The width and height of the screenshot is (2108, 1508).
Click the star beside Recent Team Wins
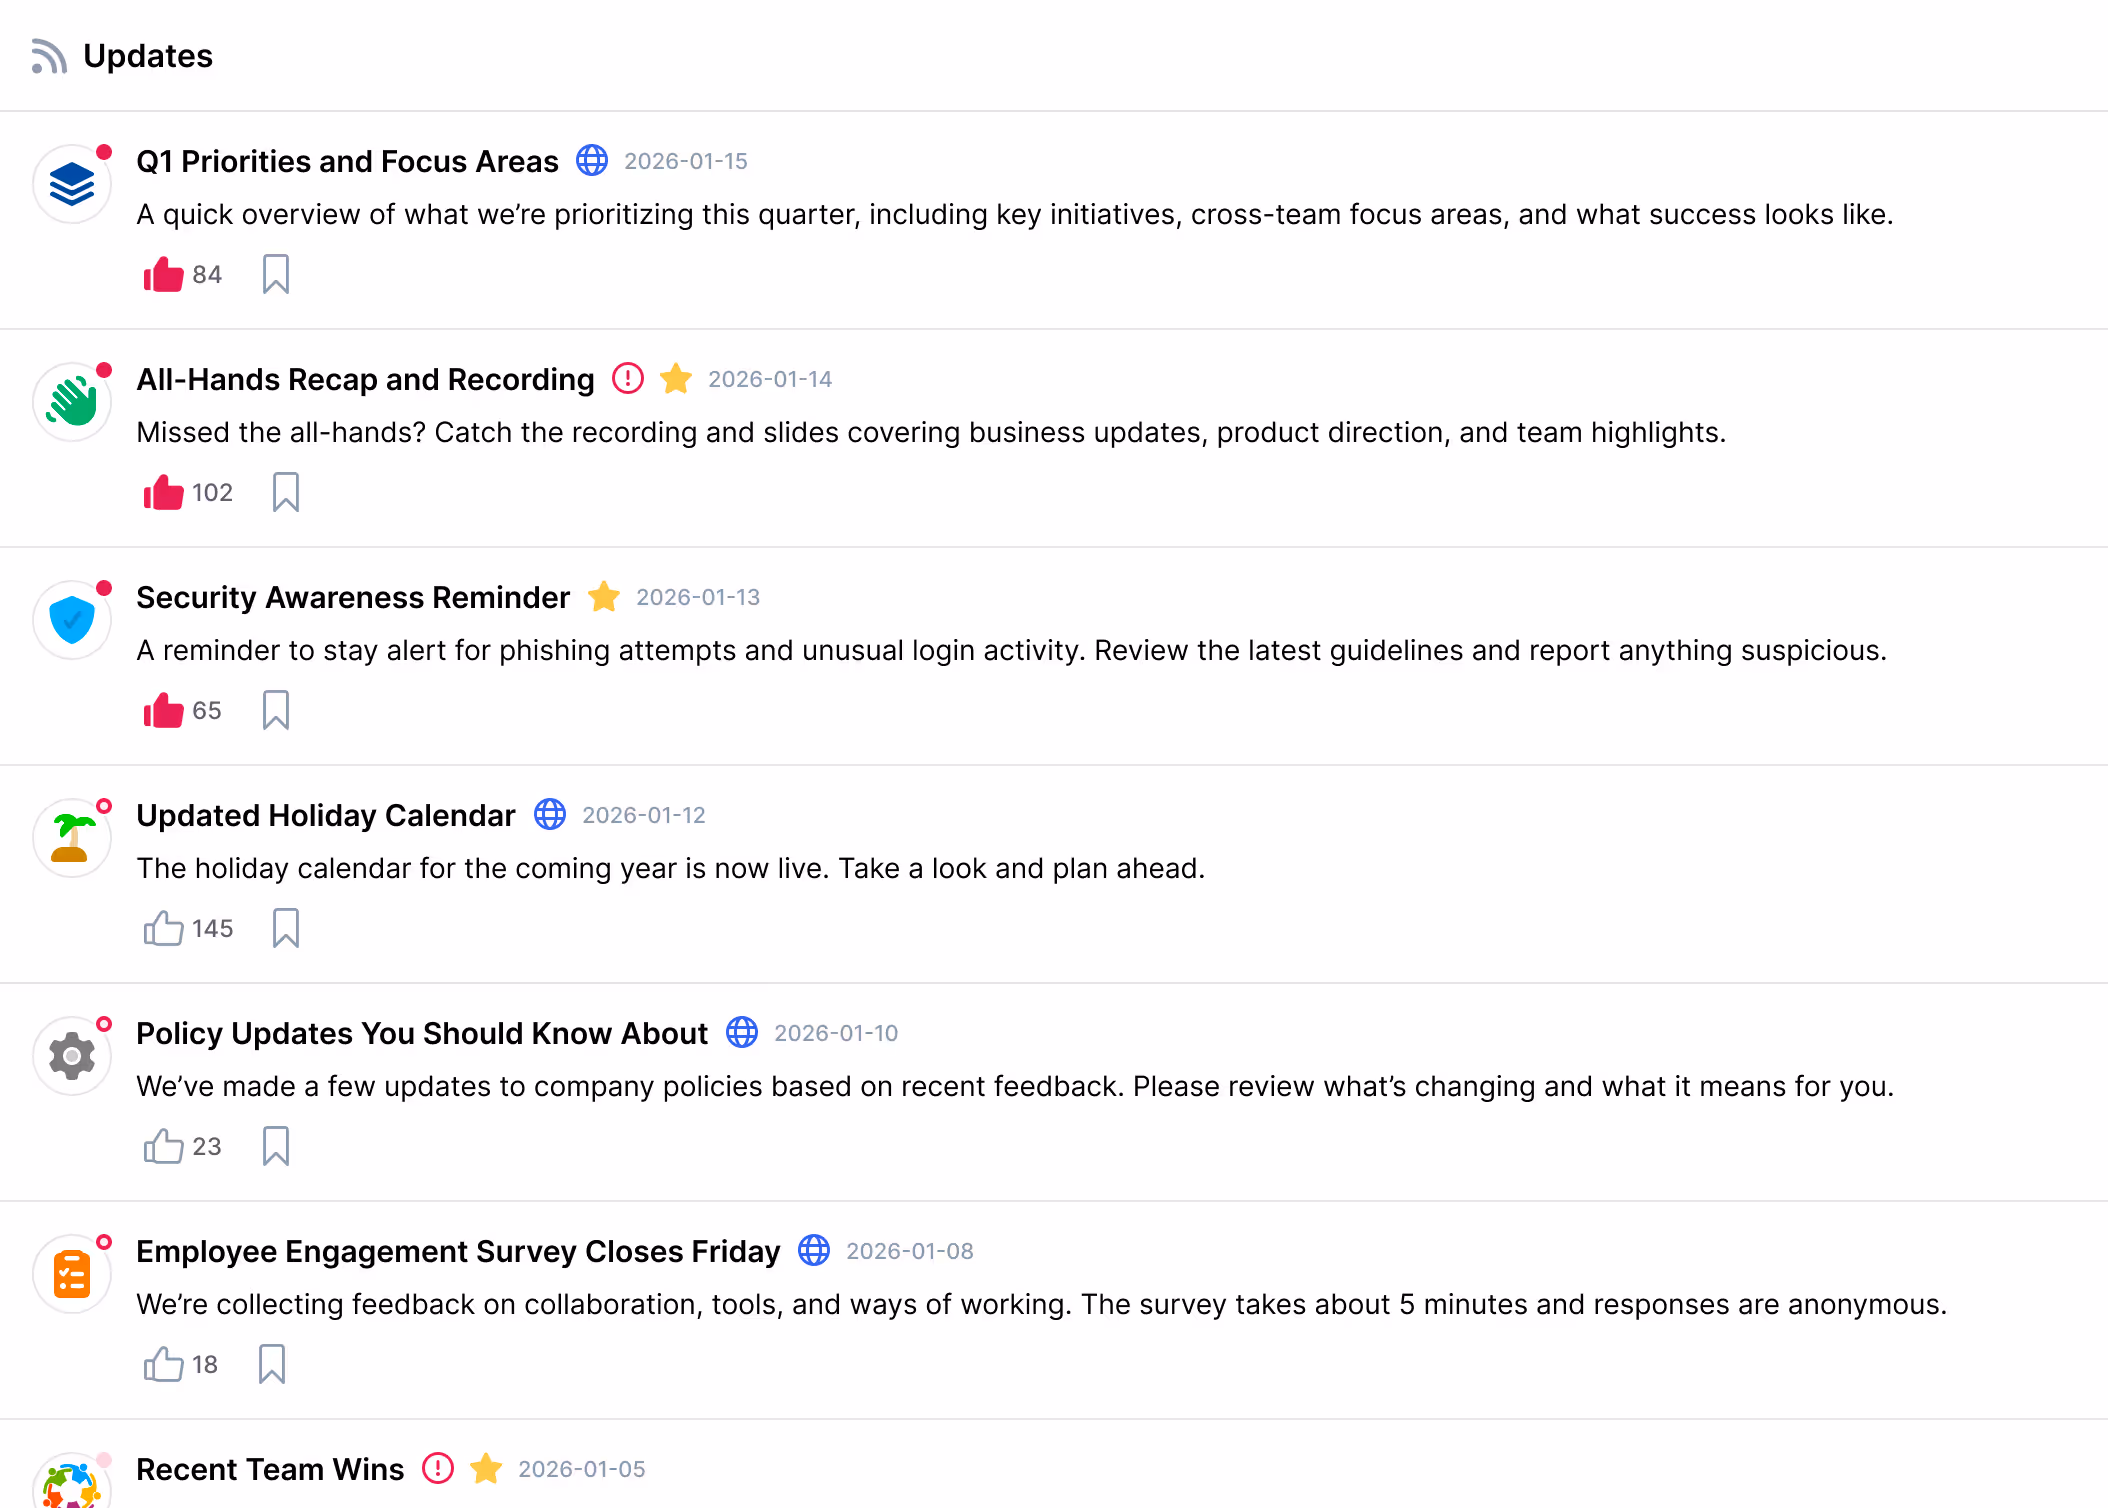click(x=487, y=1469)
